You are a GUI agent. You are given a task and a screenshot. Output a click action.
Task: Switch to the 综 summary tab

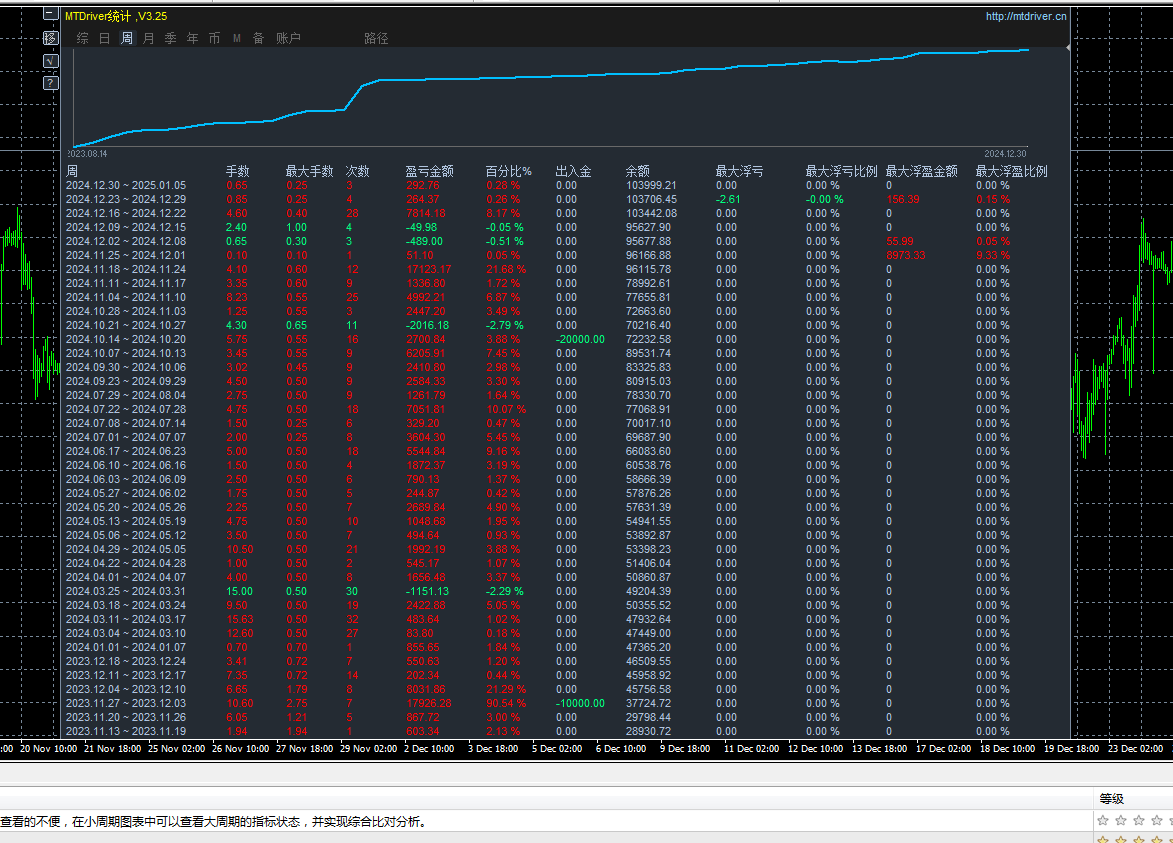(82, 39)
